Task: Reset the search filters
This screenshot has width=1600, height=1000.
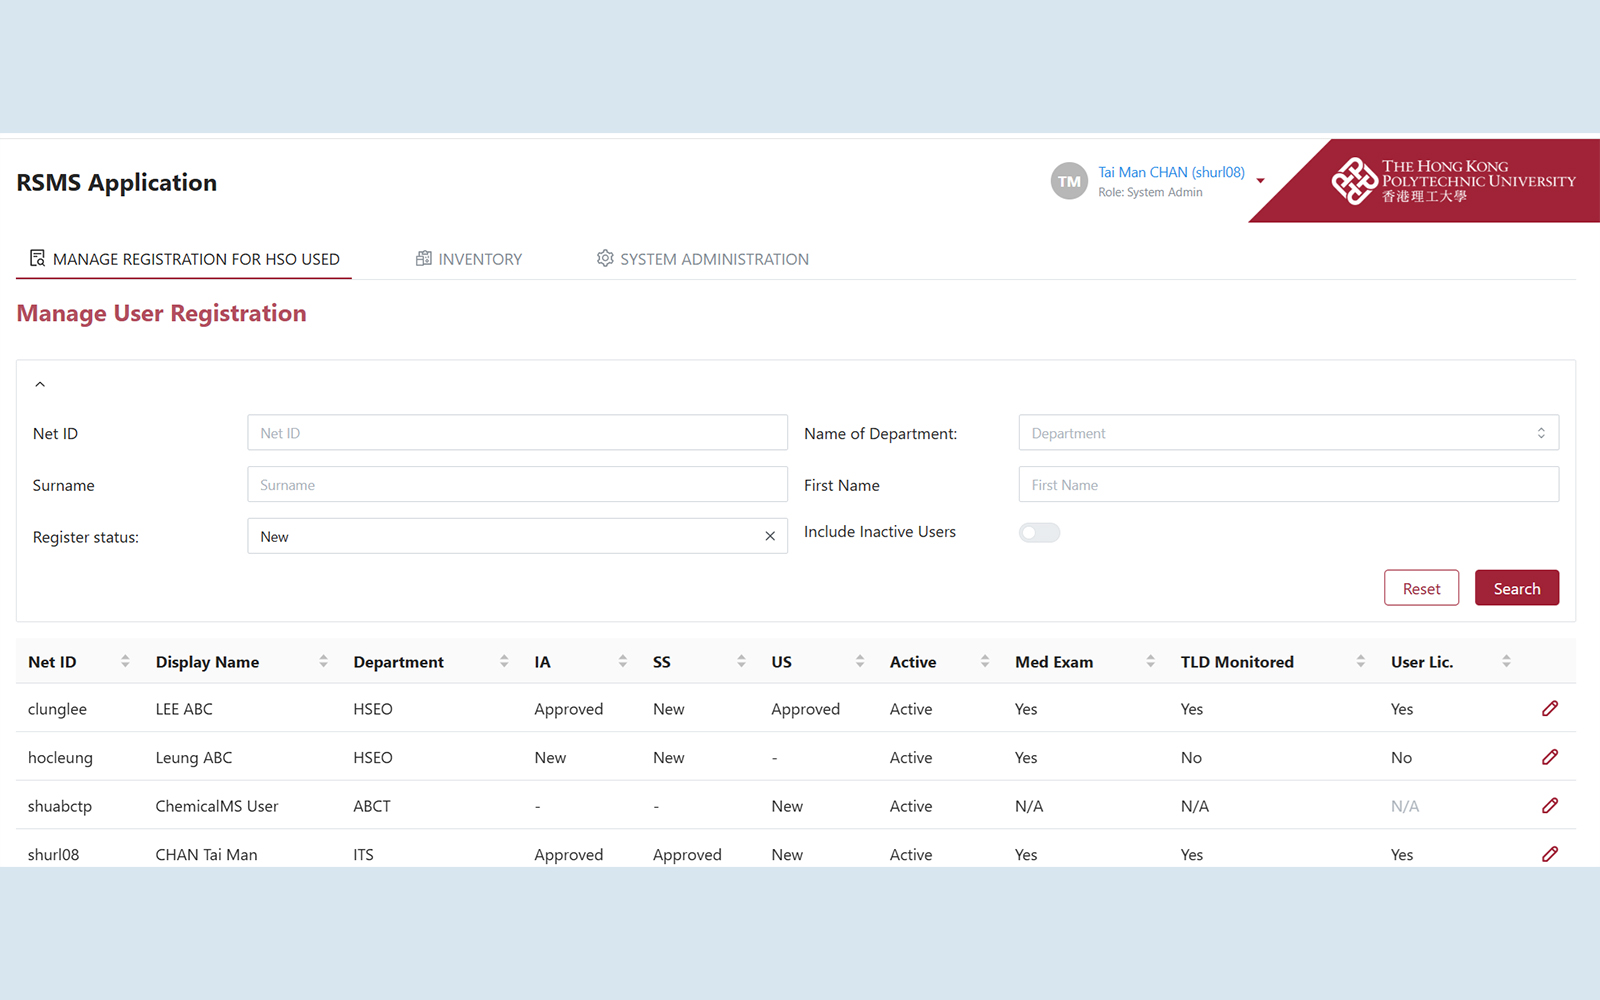Action: [1421, 587]
